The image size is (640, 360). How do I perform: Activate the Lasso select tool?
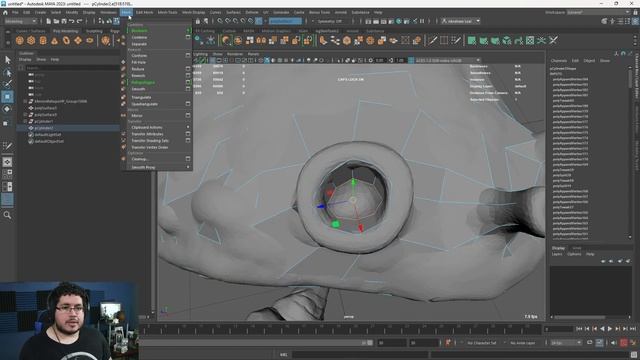pos(7,73)
